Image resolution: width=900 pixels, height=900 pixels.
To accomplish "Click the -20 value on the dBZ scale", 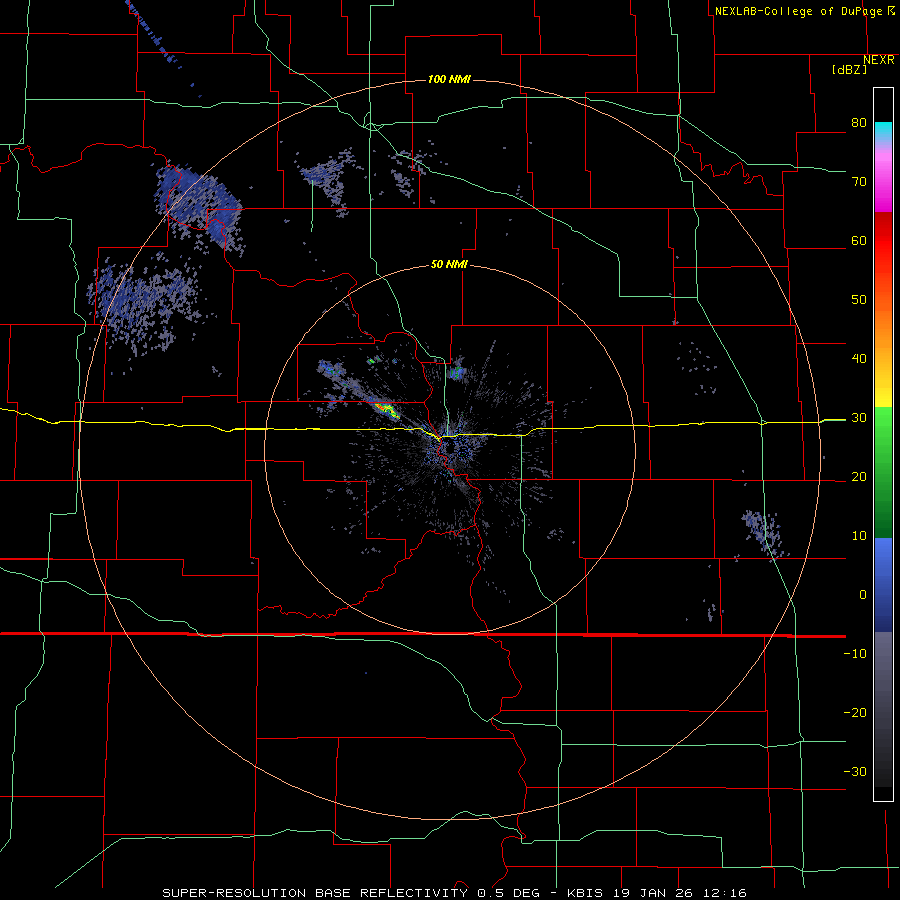I will pyautogui.click(x=855, y=713).
